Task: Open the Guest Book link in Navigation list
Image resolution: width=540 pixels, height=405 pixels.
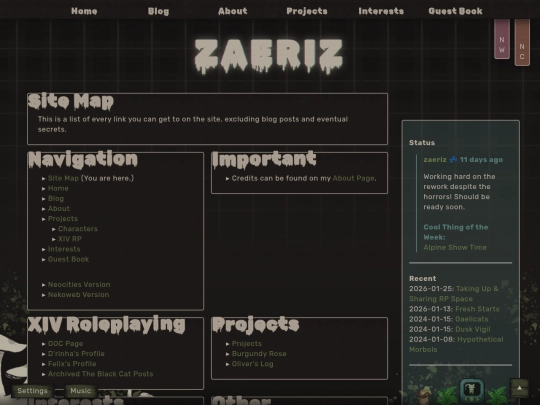Action: pyautogui.click(x=68, y=259)
